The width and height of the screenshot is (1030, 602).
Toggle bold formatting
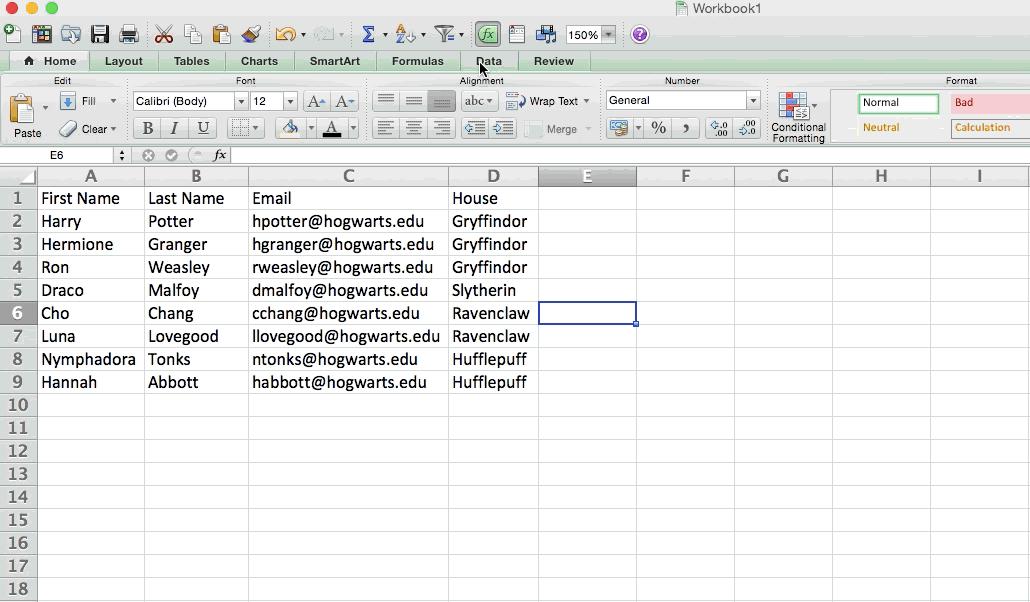pyautogui.click(x=146, y=129)
